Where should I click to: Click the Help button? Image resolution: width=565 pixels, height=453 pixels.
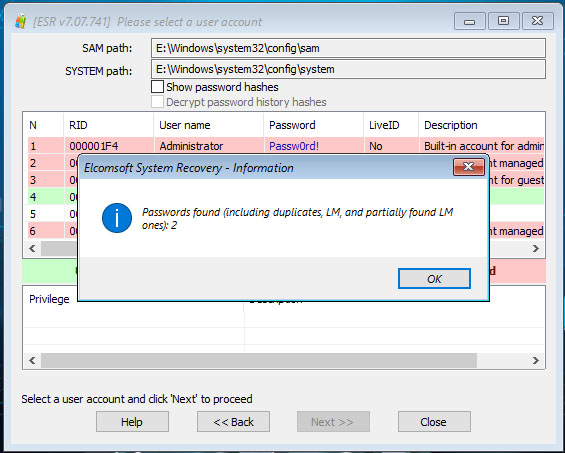coord(132,422)
